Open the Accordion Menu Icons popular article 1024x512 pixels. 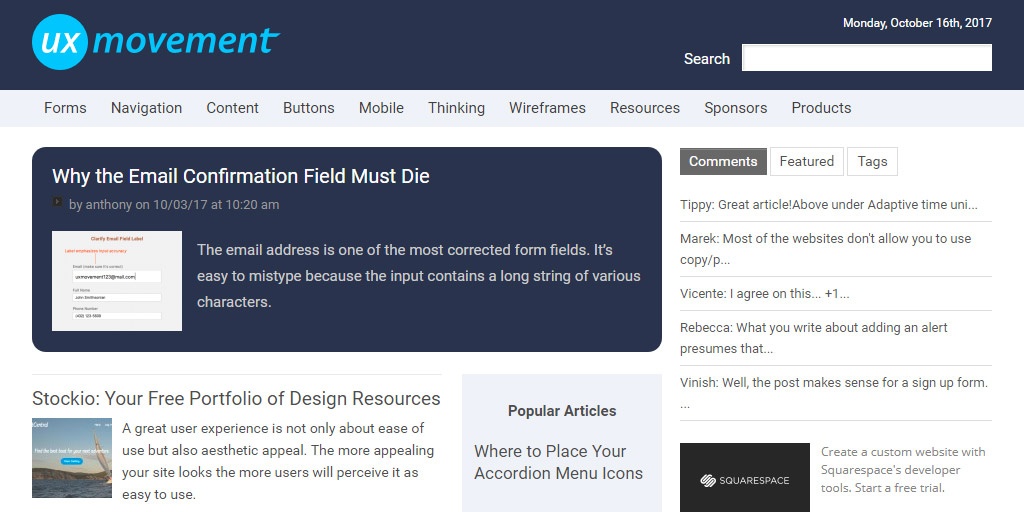(x=558, y=462)
